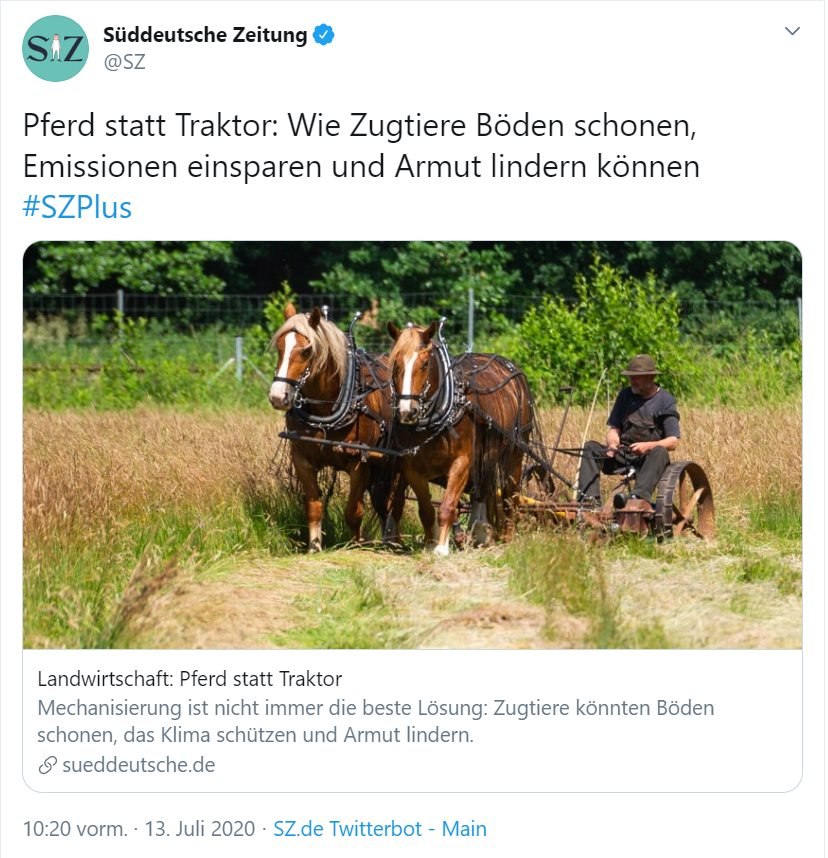Image resolution: width=828 pixels, height=858 pixels.
Task: Open the Süddeutsche Zeitung account name
Action: (x=205, y=34)
